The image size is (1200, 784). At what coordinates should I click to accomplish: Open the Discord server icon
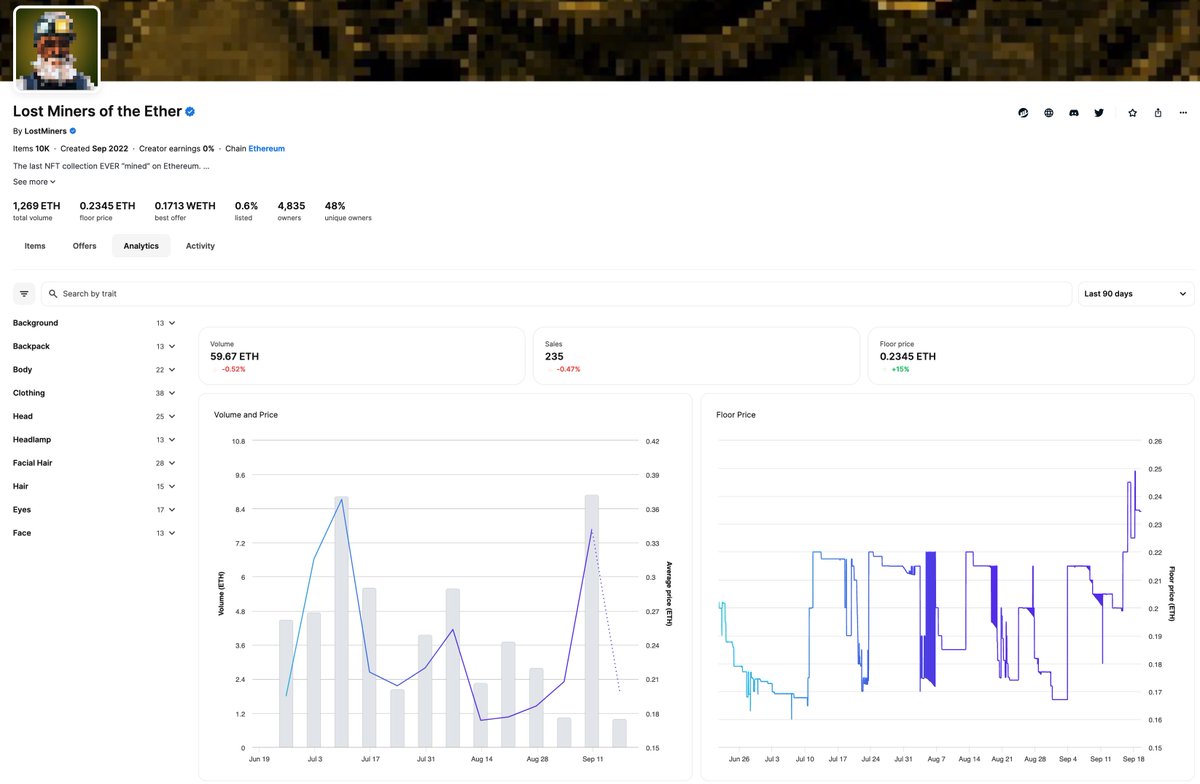1074,113
